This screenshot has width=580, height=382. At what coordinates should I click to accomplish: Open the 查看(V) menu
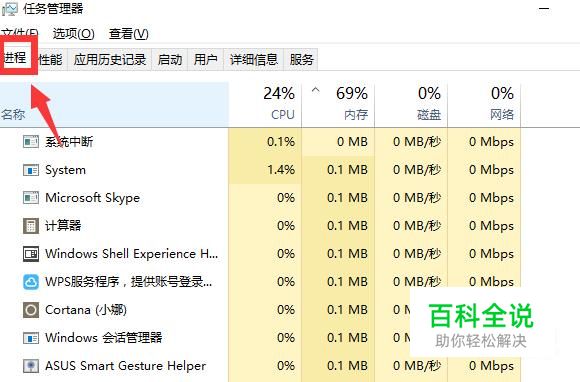pos(129,34)
